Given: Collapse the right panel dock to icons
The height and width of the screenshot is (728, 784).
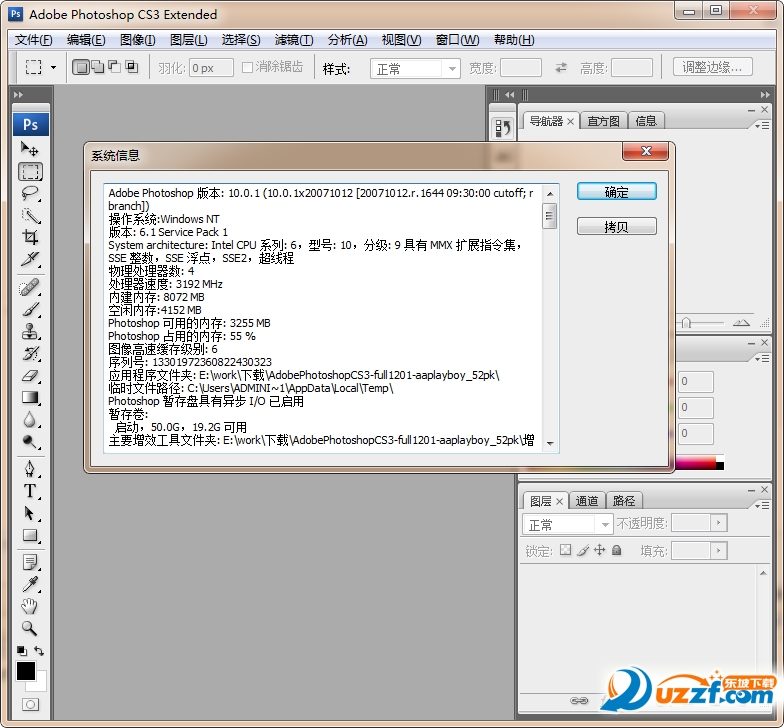Looking at the screenshot, I should click(765, 94).
